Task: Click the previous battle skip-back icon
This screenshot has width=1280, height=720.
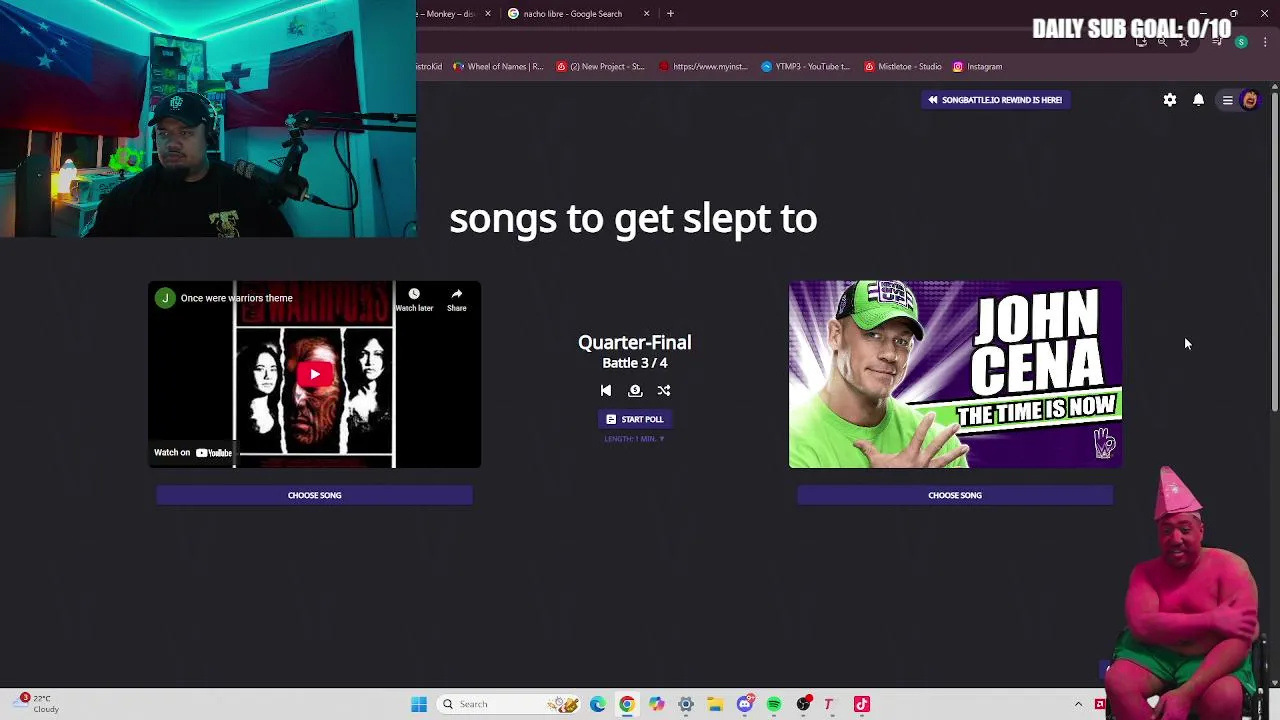Action: click(x=606, y=391)
